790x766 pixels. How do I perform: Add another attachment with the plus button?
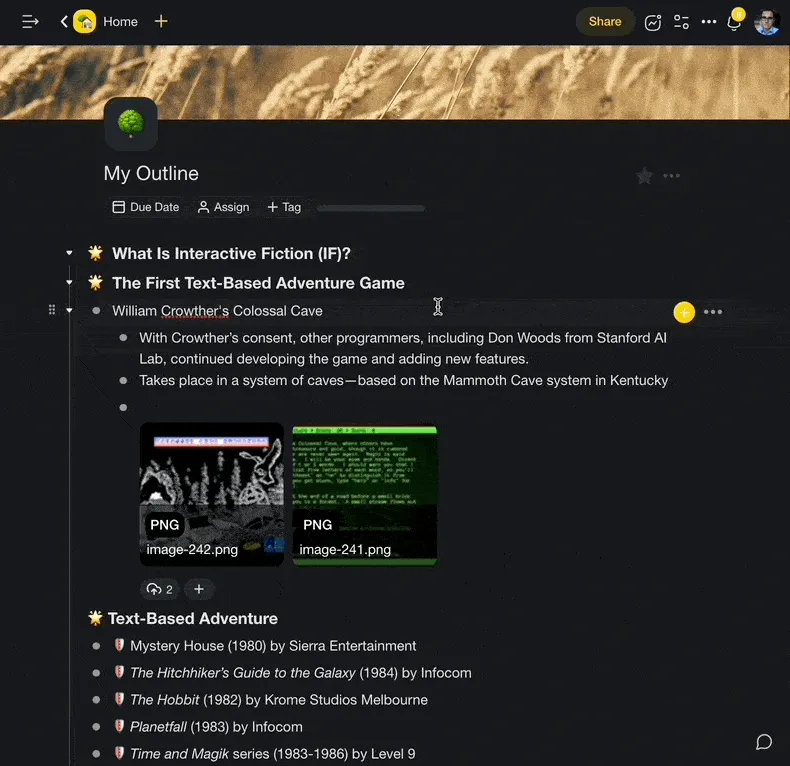199,589
